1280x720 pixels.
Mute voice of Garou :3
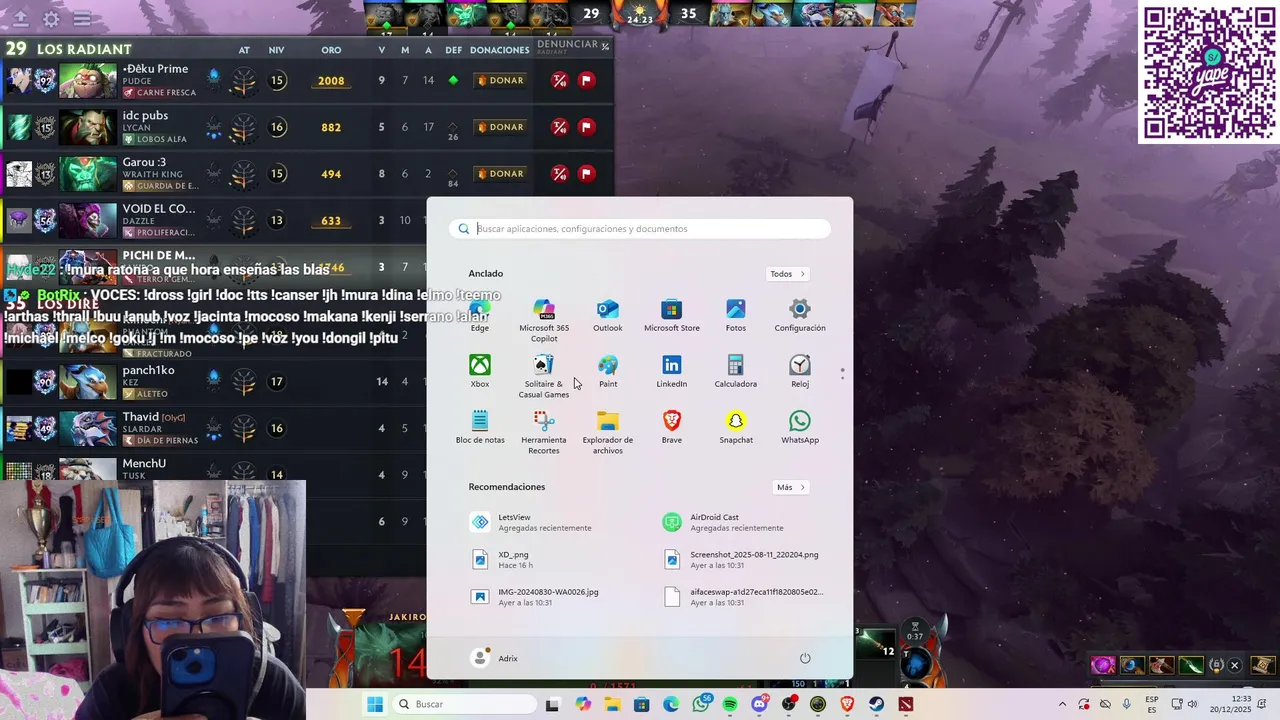560,173
